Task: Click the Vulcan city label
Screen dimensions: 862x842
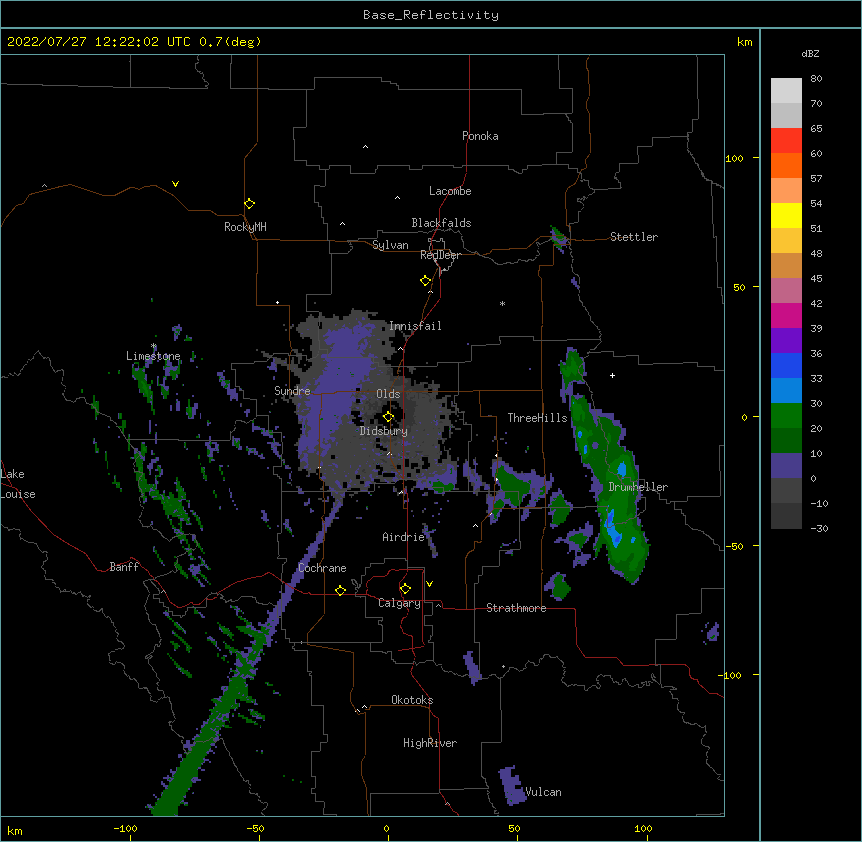Action: (x=543, y=792)
